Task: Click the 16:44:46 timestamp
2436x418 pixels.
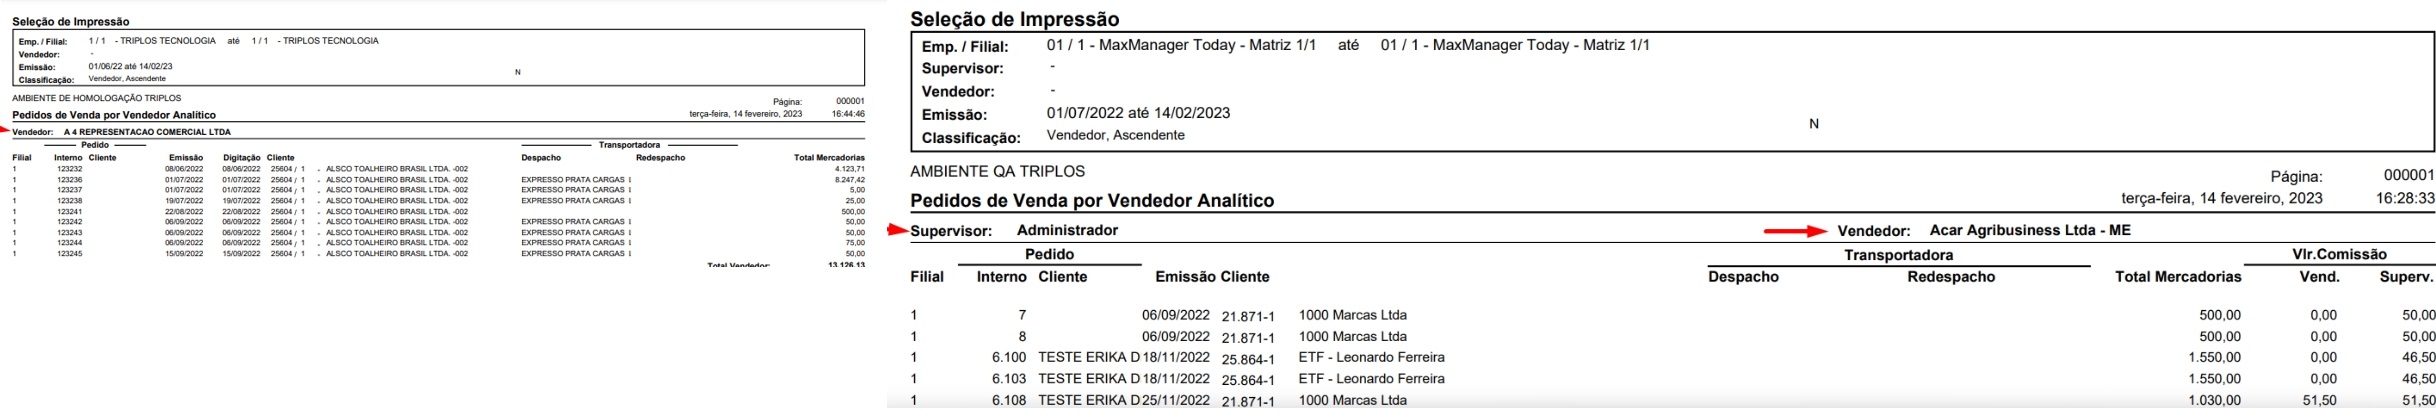Action: tap(848, 115)
